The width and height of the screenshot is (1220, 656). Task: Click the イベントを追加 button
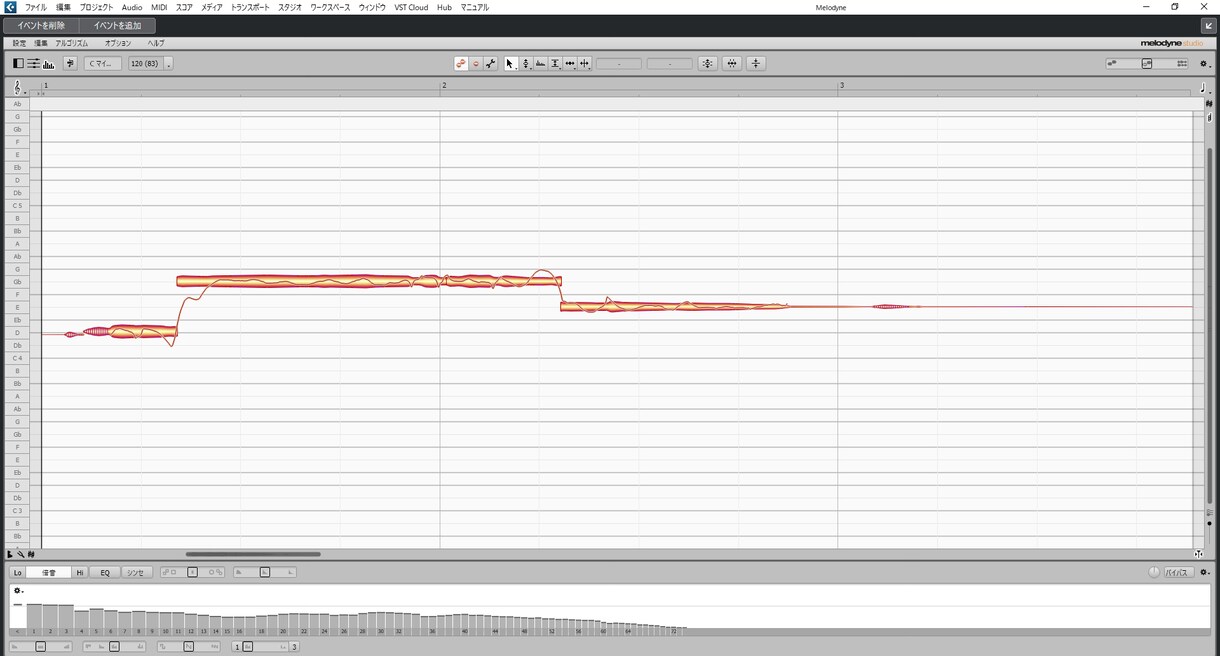point(118,25)
